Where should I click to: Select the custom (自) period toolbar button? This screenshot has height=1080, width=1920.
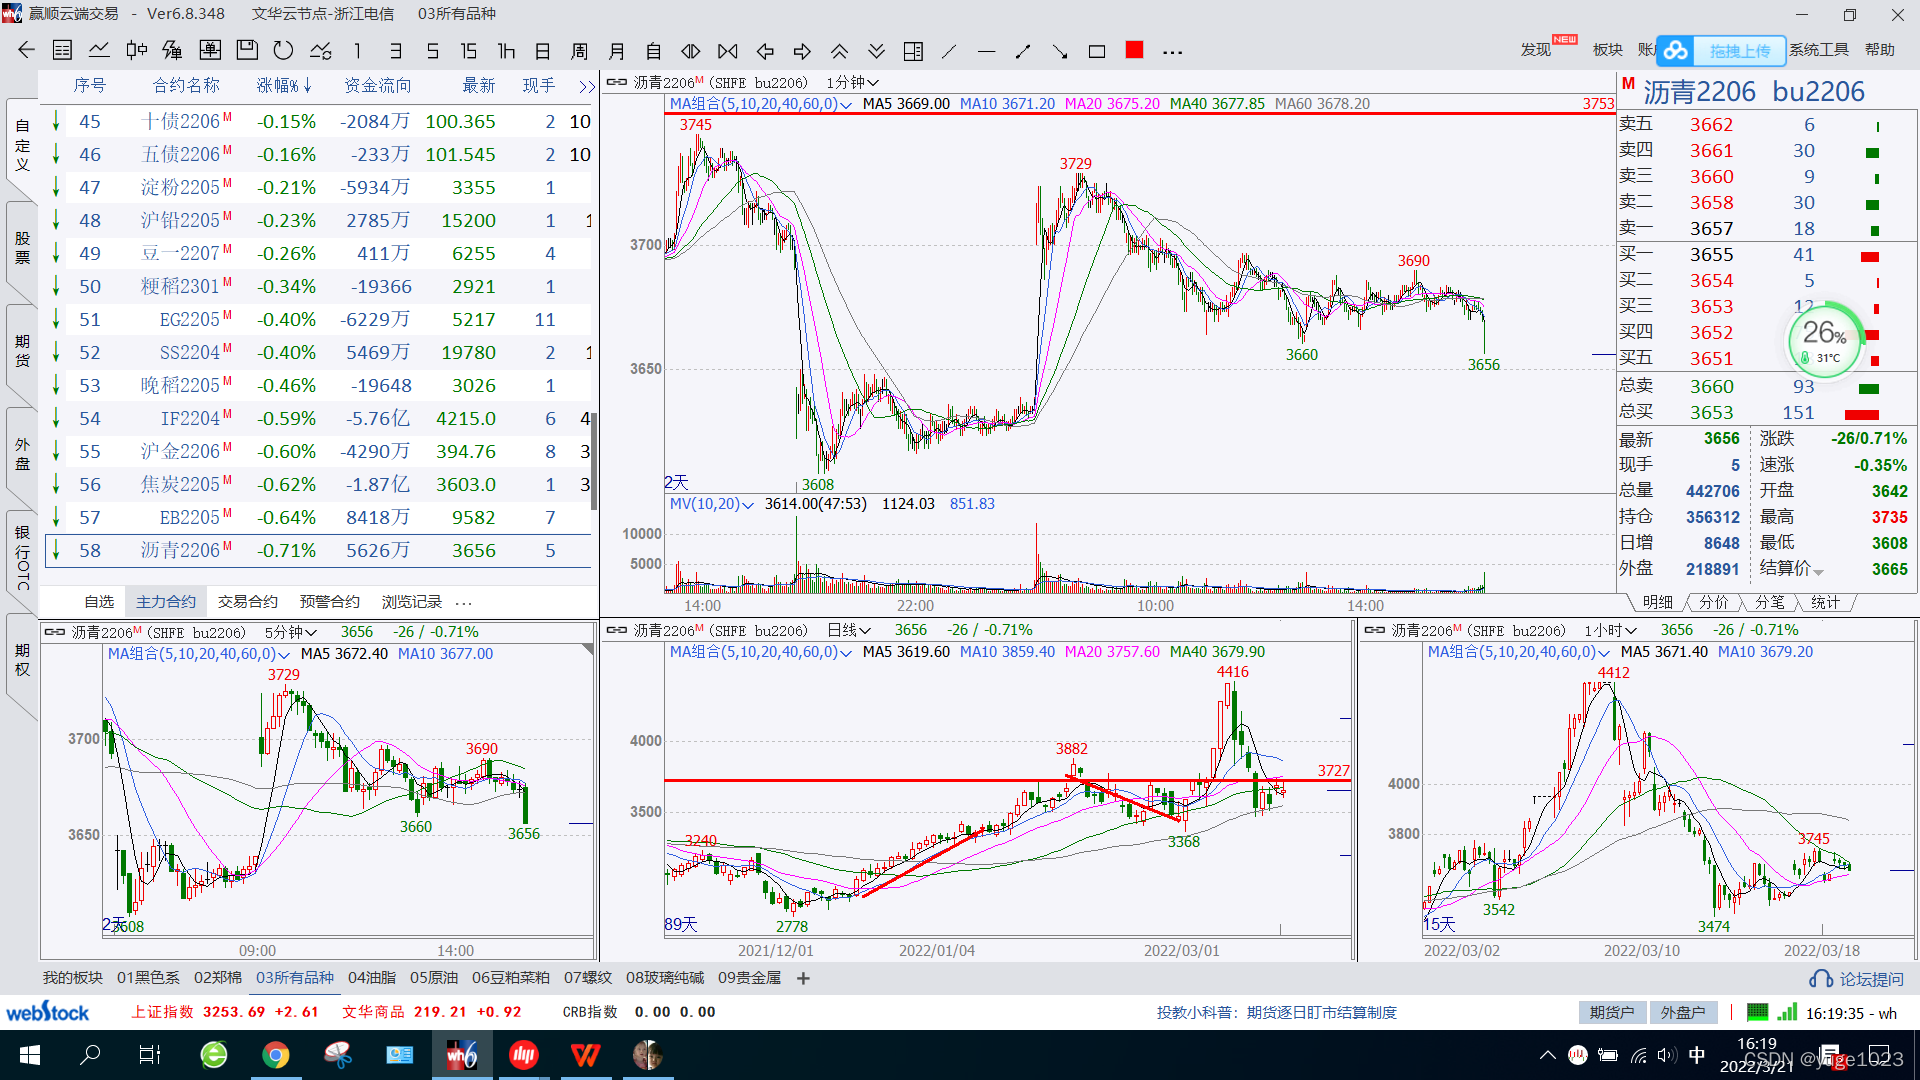pyautogui.click(x=654, y=50)
